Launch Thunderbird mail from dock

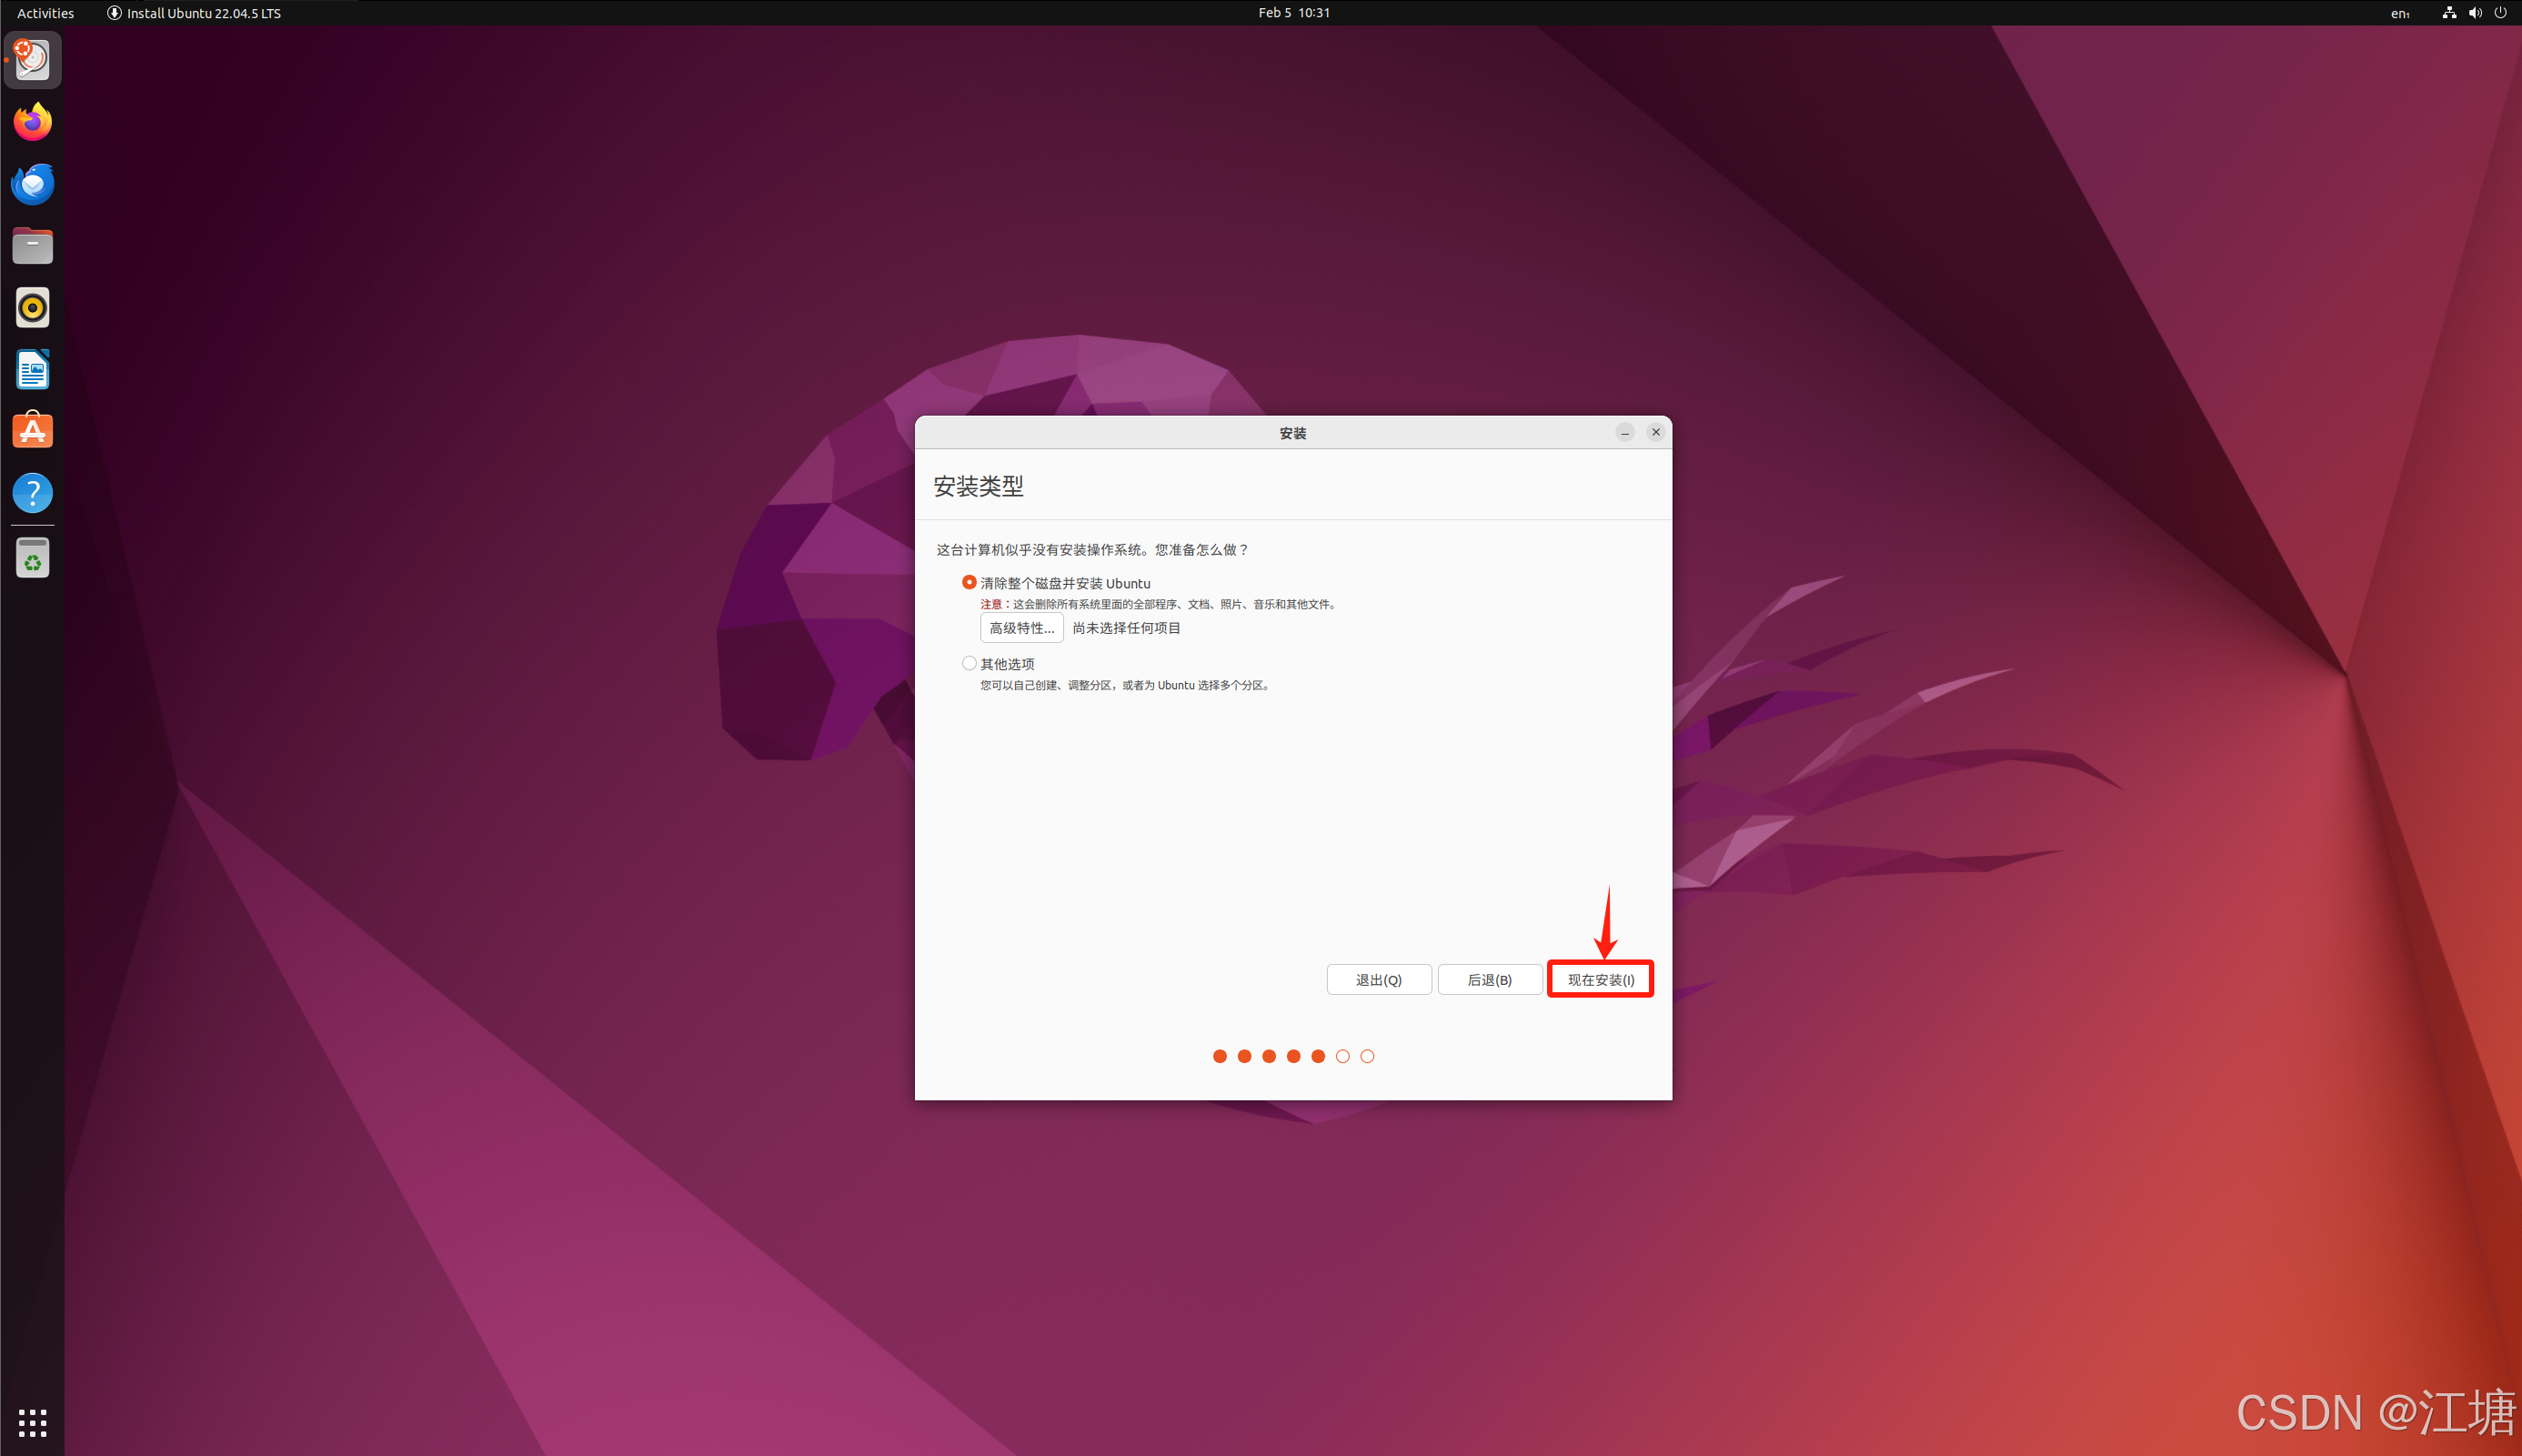coord(32,184)
